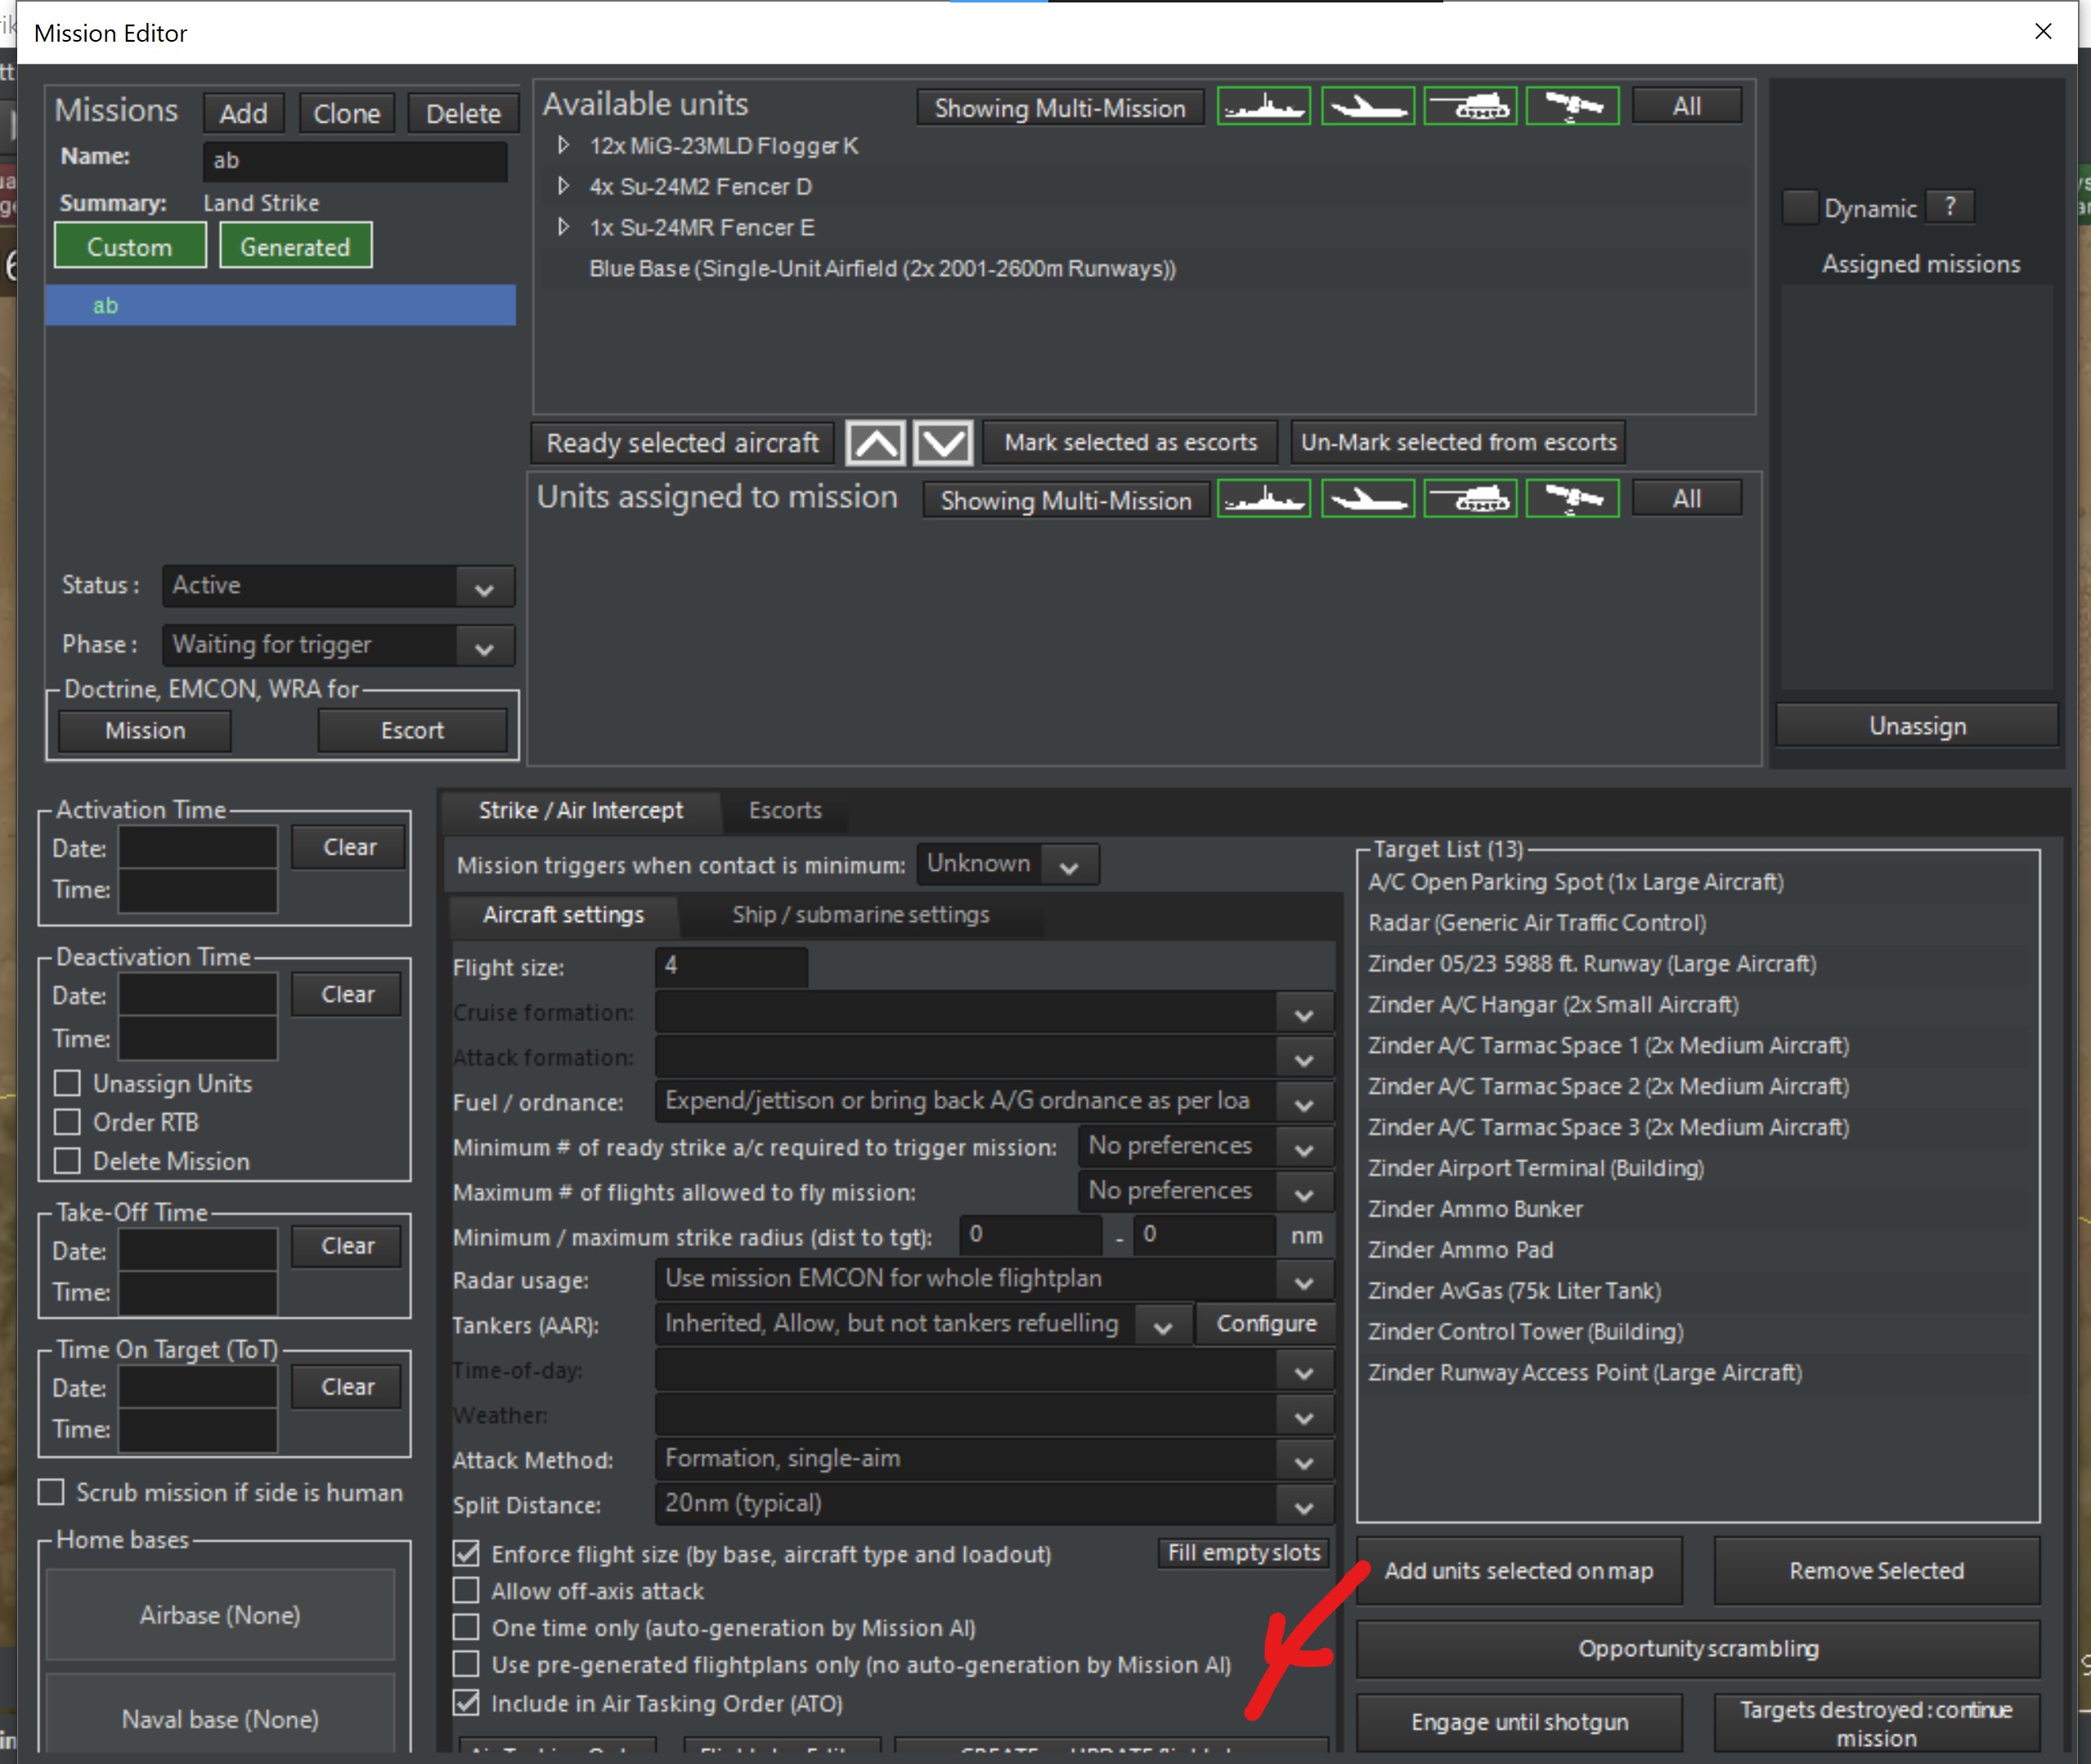Click Mark selected as escorts
The image size is (2091, 1764).
point(1130,442)
